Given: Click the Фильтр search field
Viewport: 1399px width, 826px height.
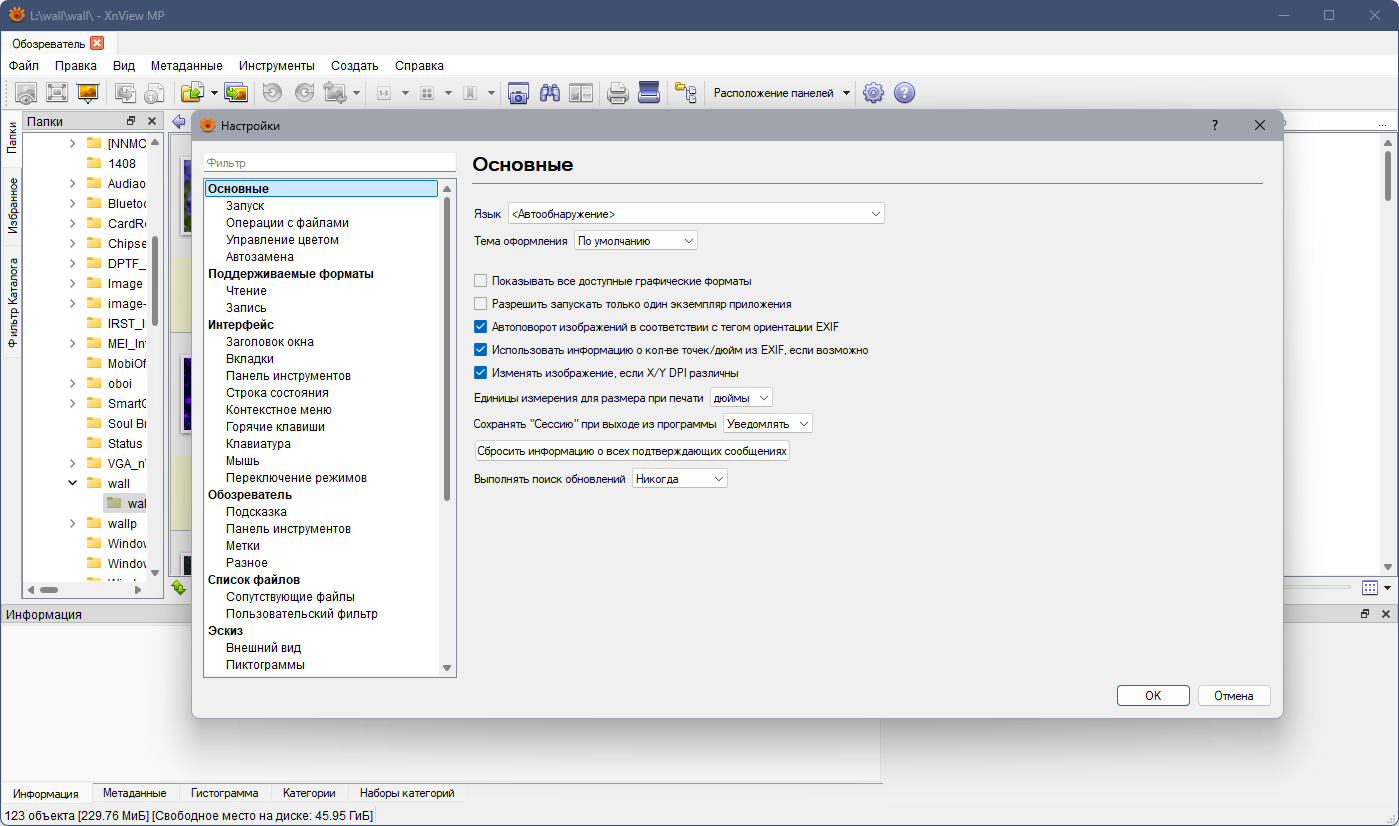Looking at the screenshot, I should [330, 162].
